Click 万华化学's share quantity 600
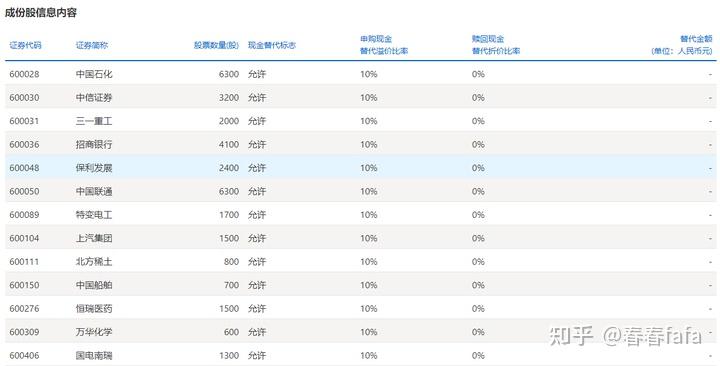The image size is (720, 366). [231, 332]
